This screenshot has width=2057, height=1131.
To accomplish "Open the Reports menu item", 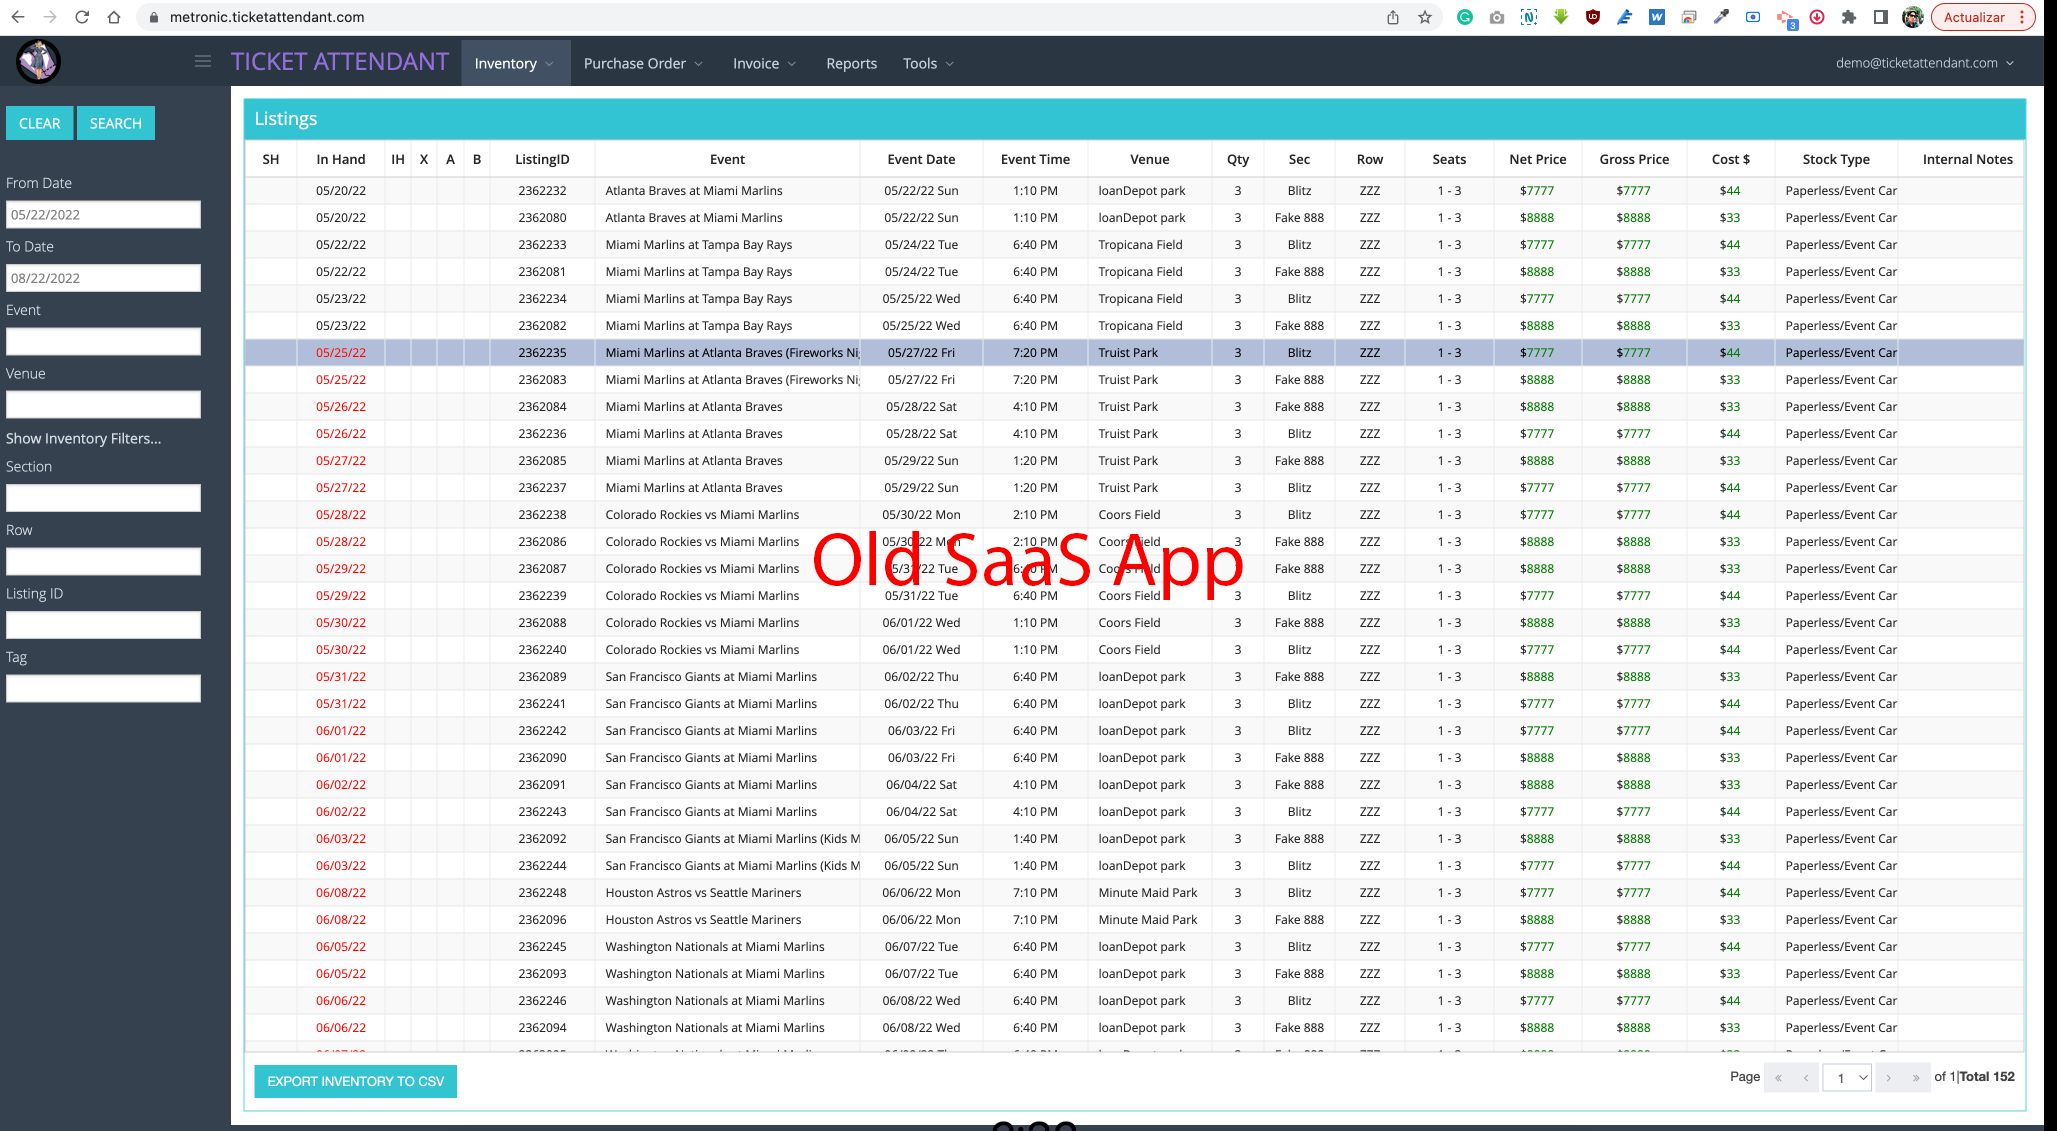I will tap(851, 63).
